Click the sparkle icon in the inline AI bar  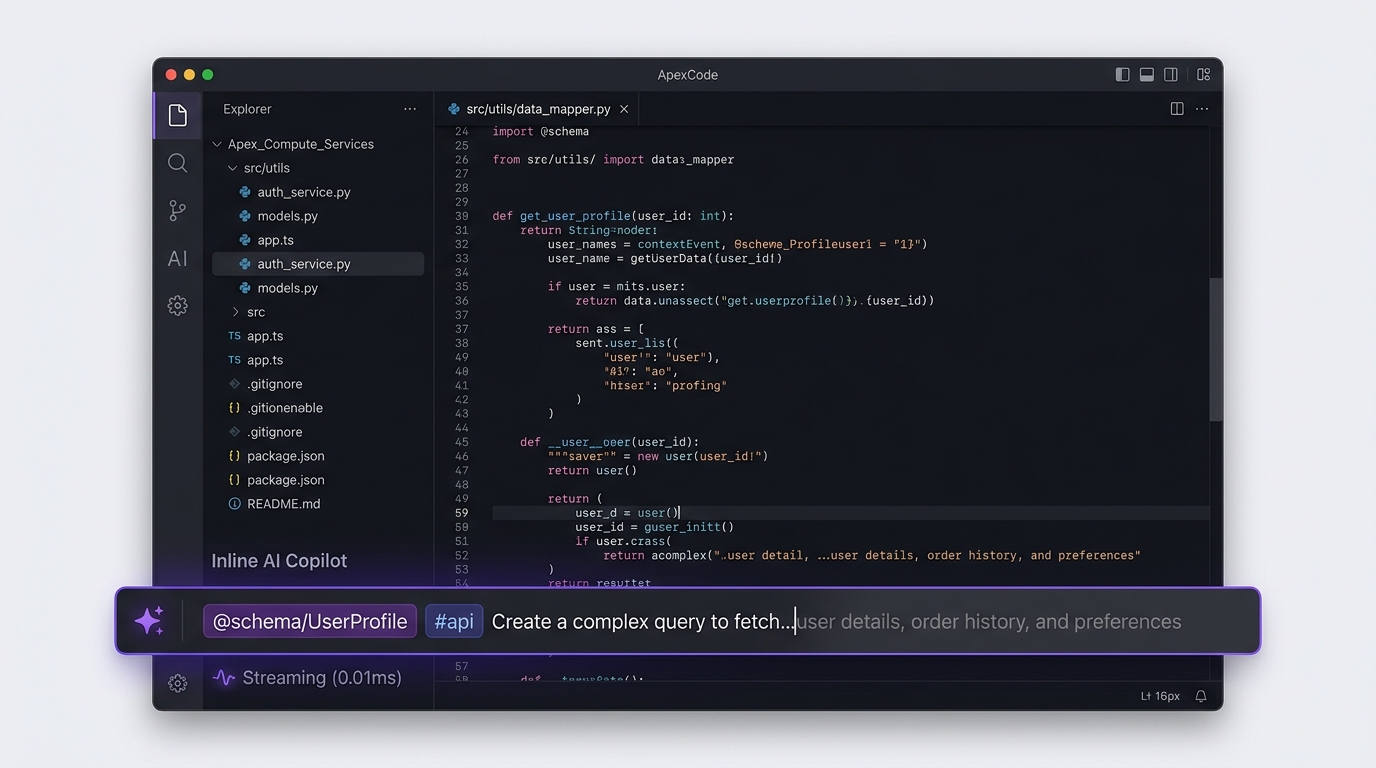pyautogui.click(x=149, y=621)
